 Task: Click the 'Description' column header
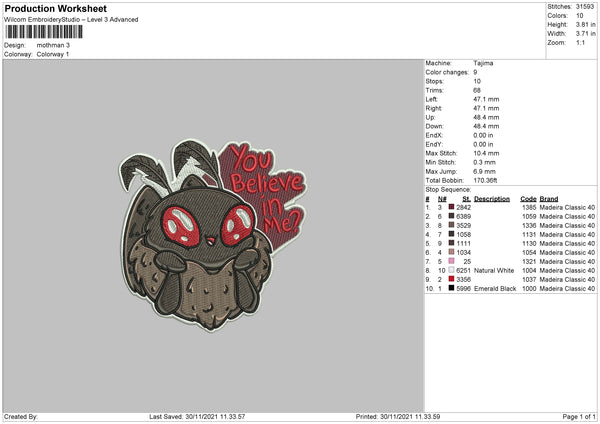[492, 199]
